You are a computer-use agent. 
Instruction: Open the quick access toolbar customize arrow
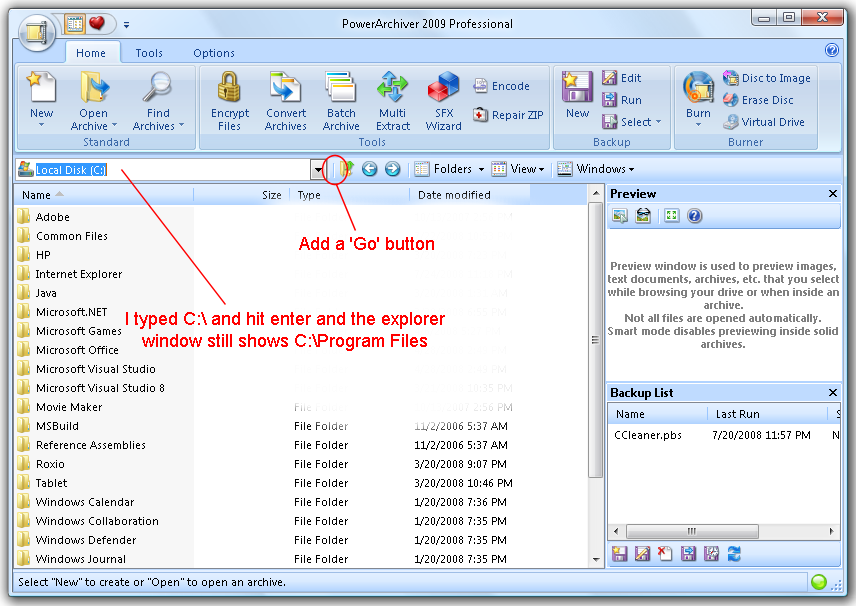[127, 25]
